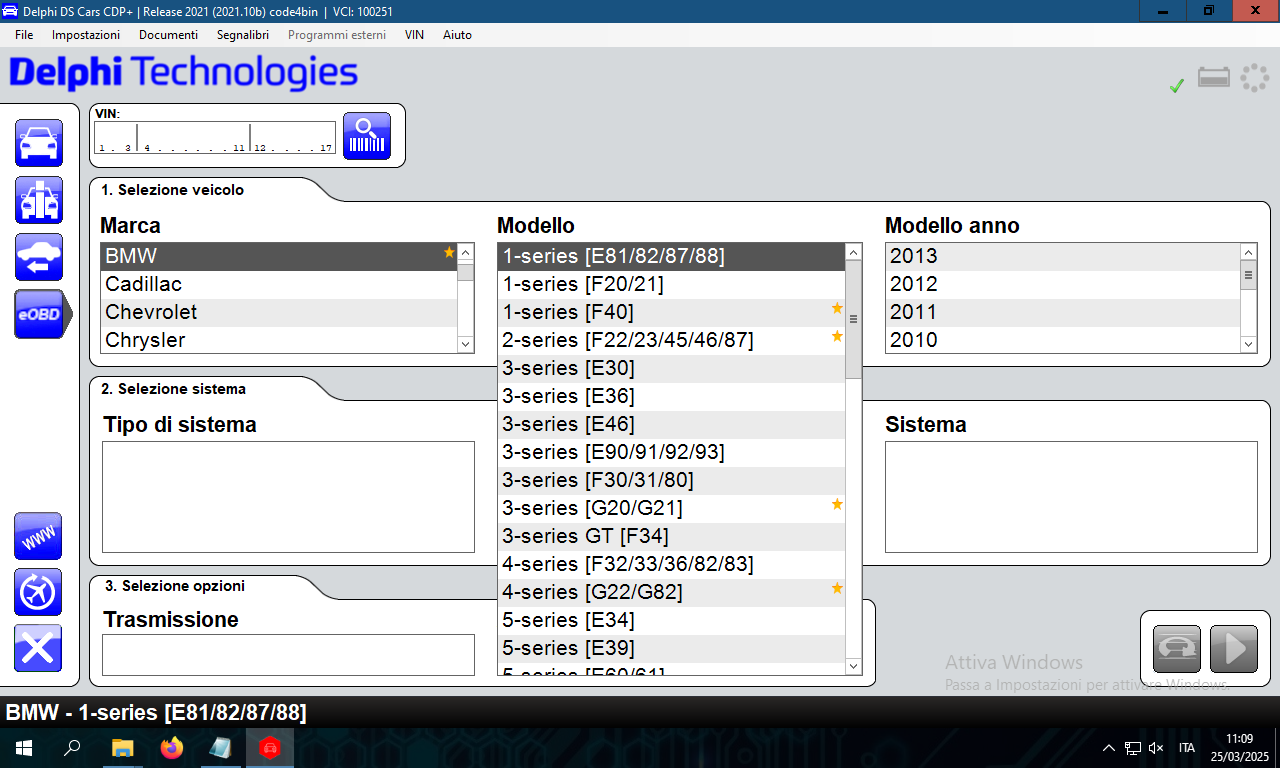
Task: Click the VIN barcode search button
Action: point(367,136)
